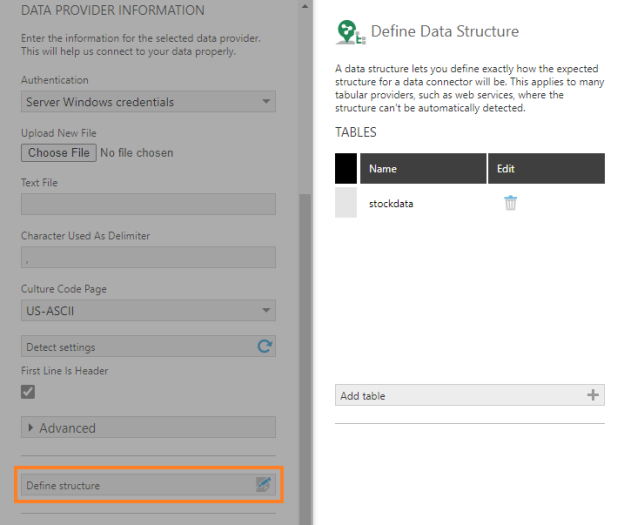The width and height of the screenshot is (624, 525).
Task: Open the Culture Code Page dropdown
Action: (148, 311)
